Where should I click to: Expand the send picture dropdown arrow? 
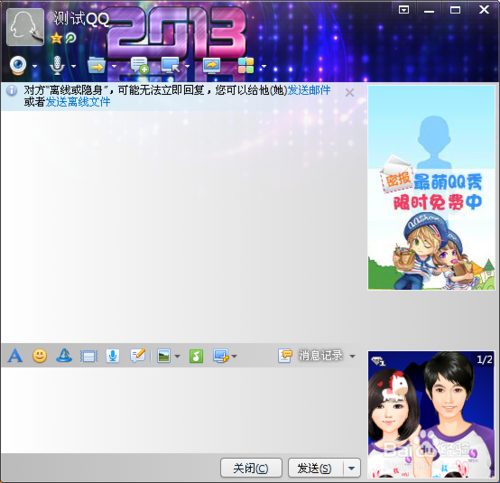[177, 356]
